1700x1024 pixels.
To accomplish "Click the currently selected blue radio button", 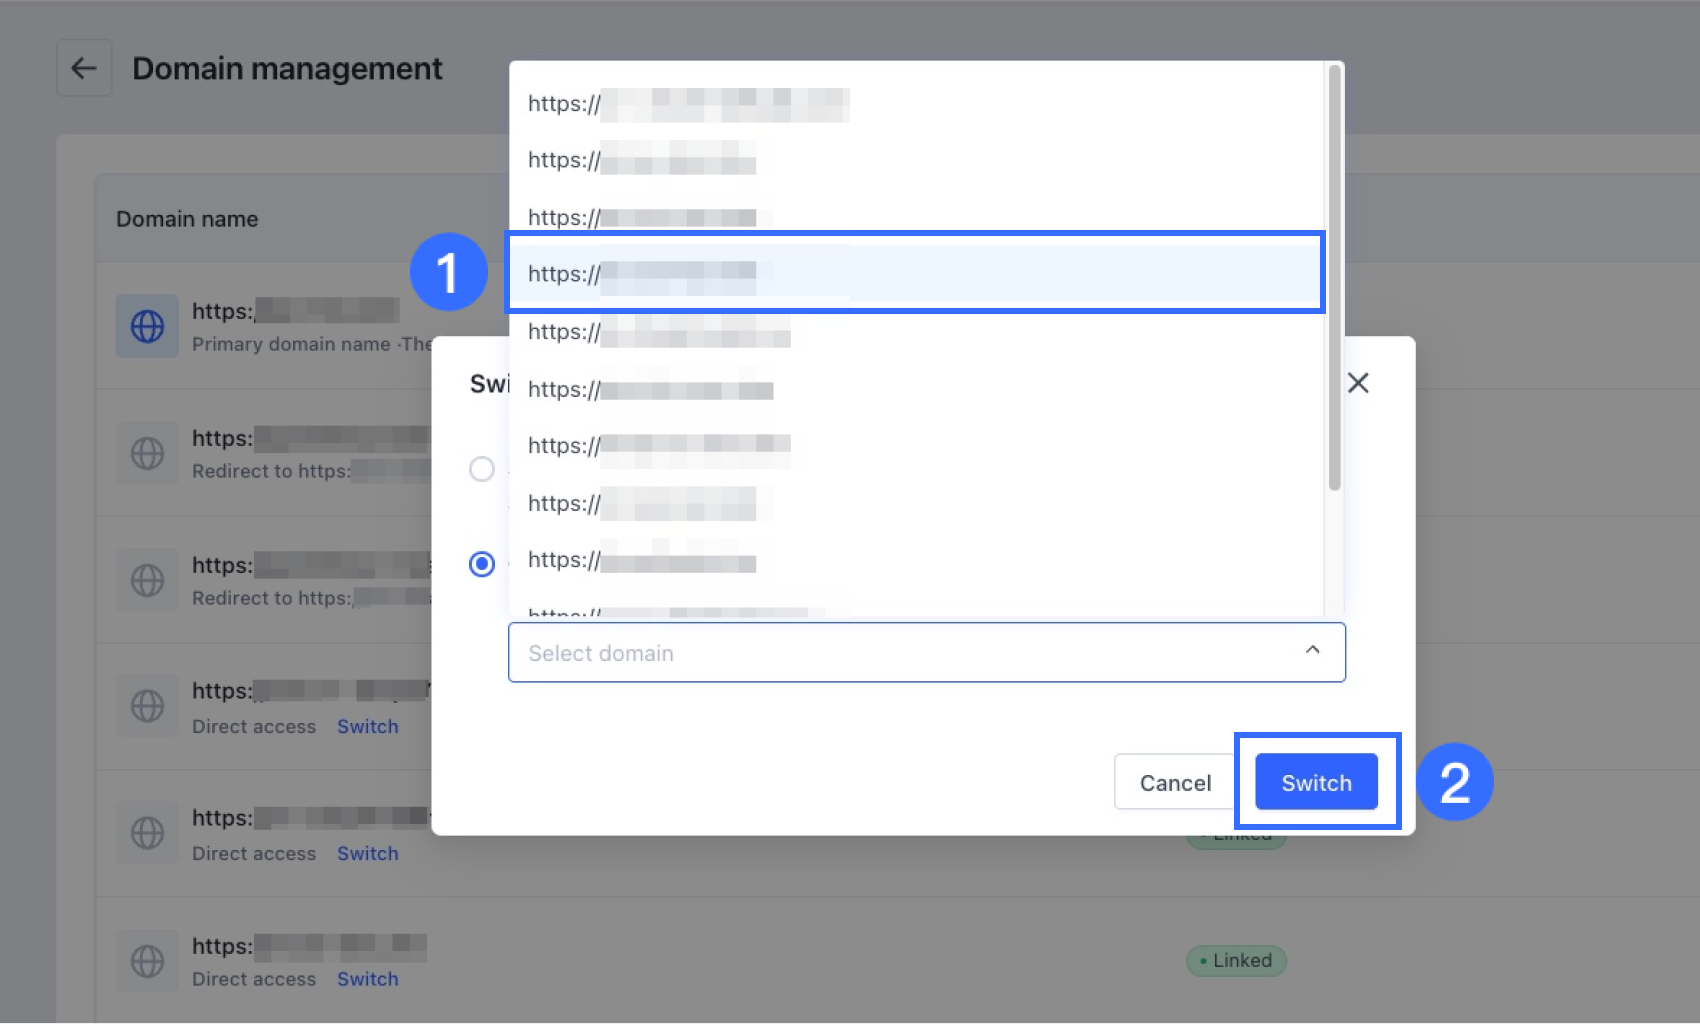I will click(x=482, y=564).
